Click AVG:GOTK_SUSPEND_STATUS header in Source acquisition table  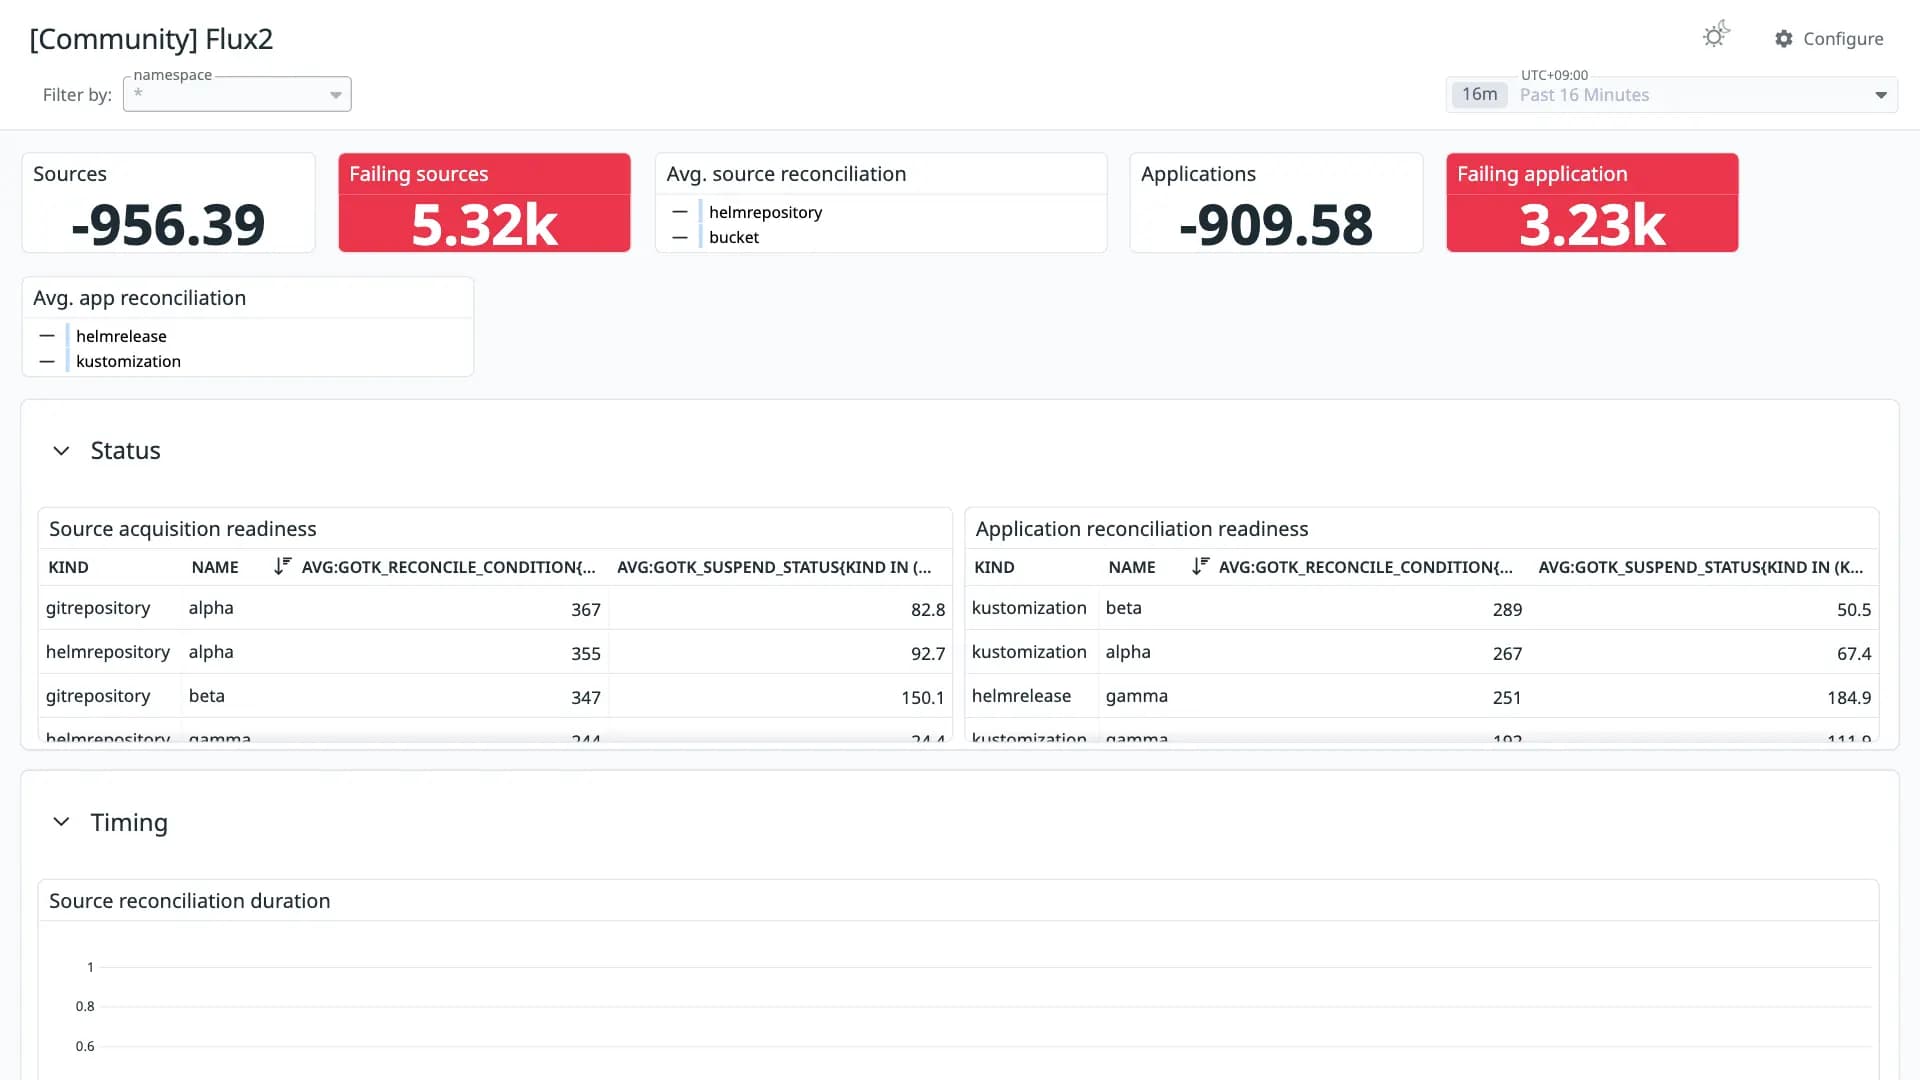[x=774, y=567]
